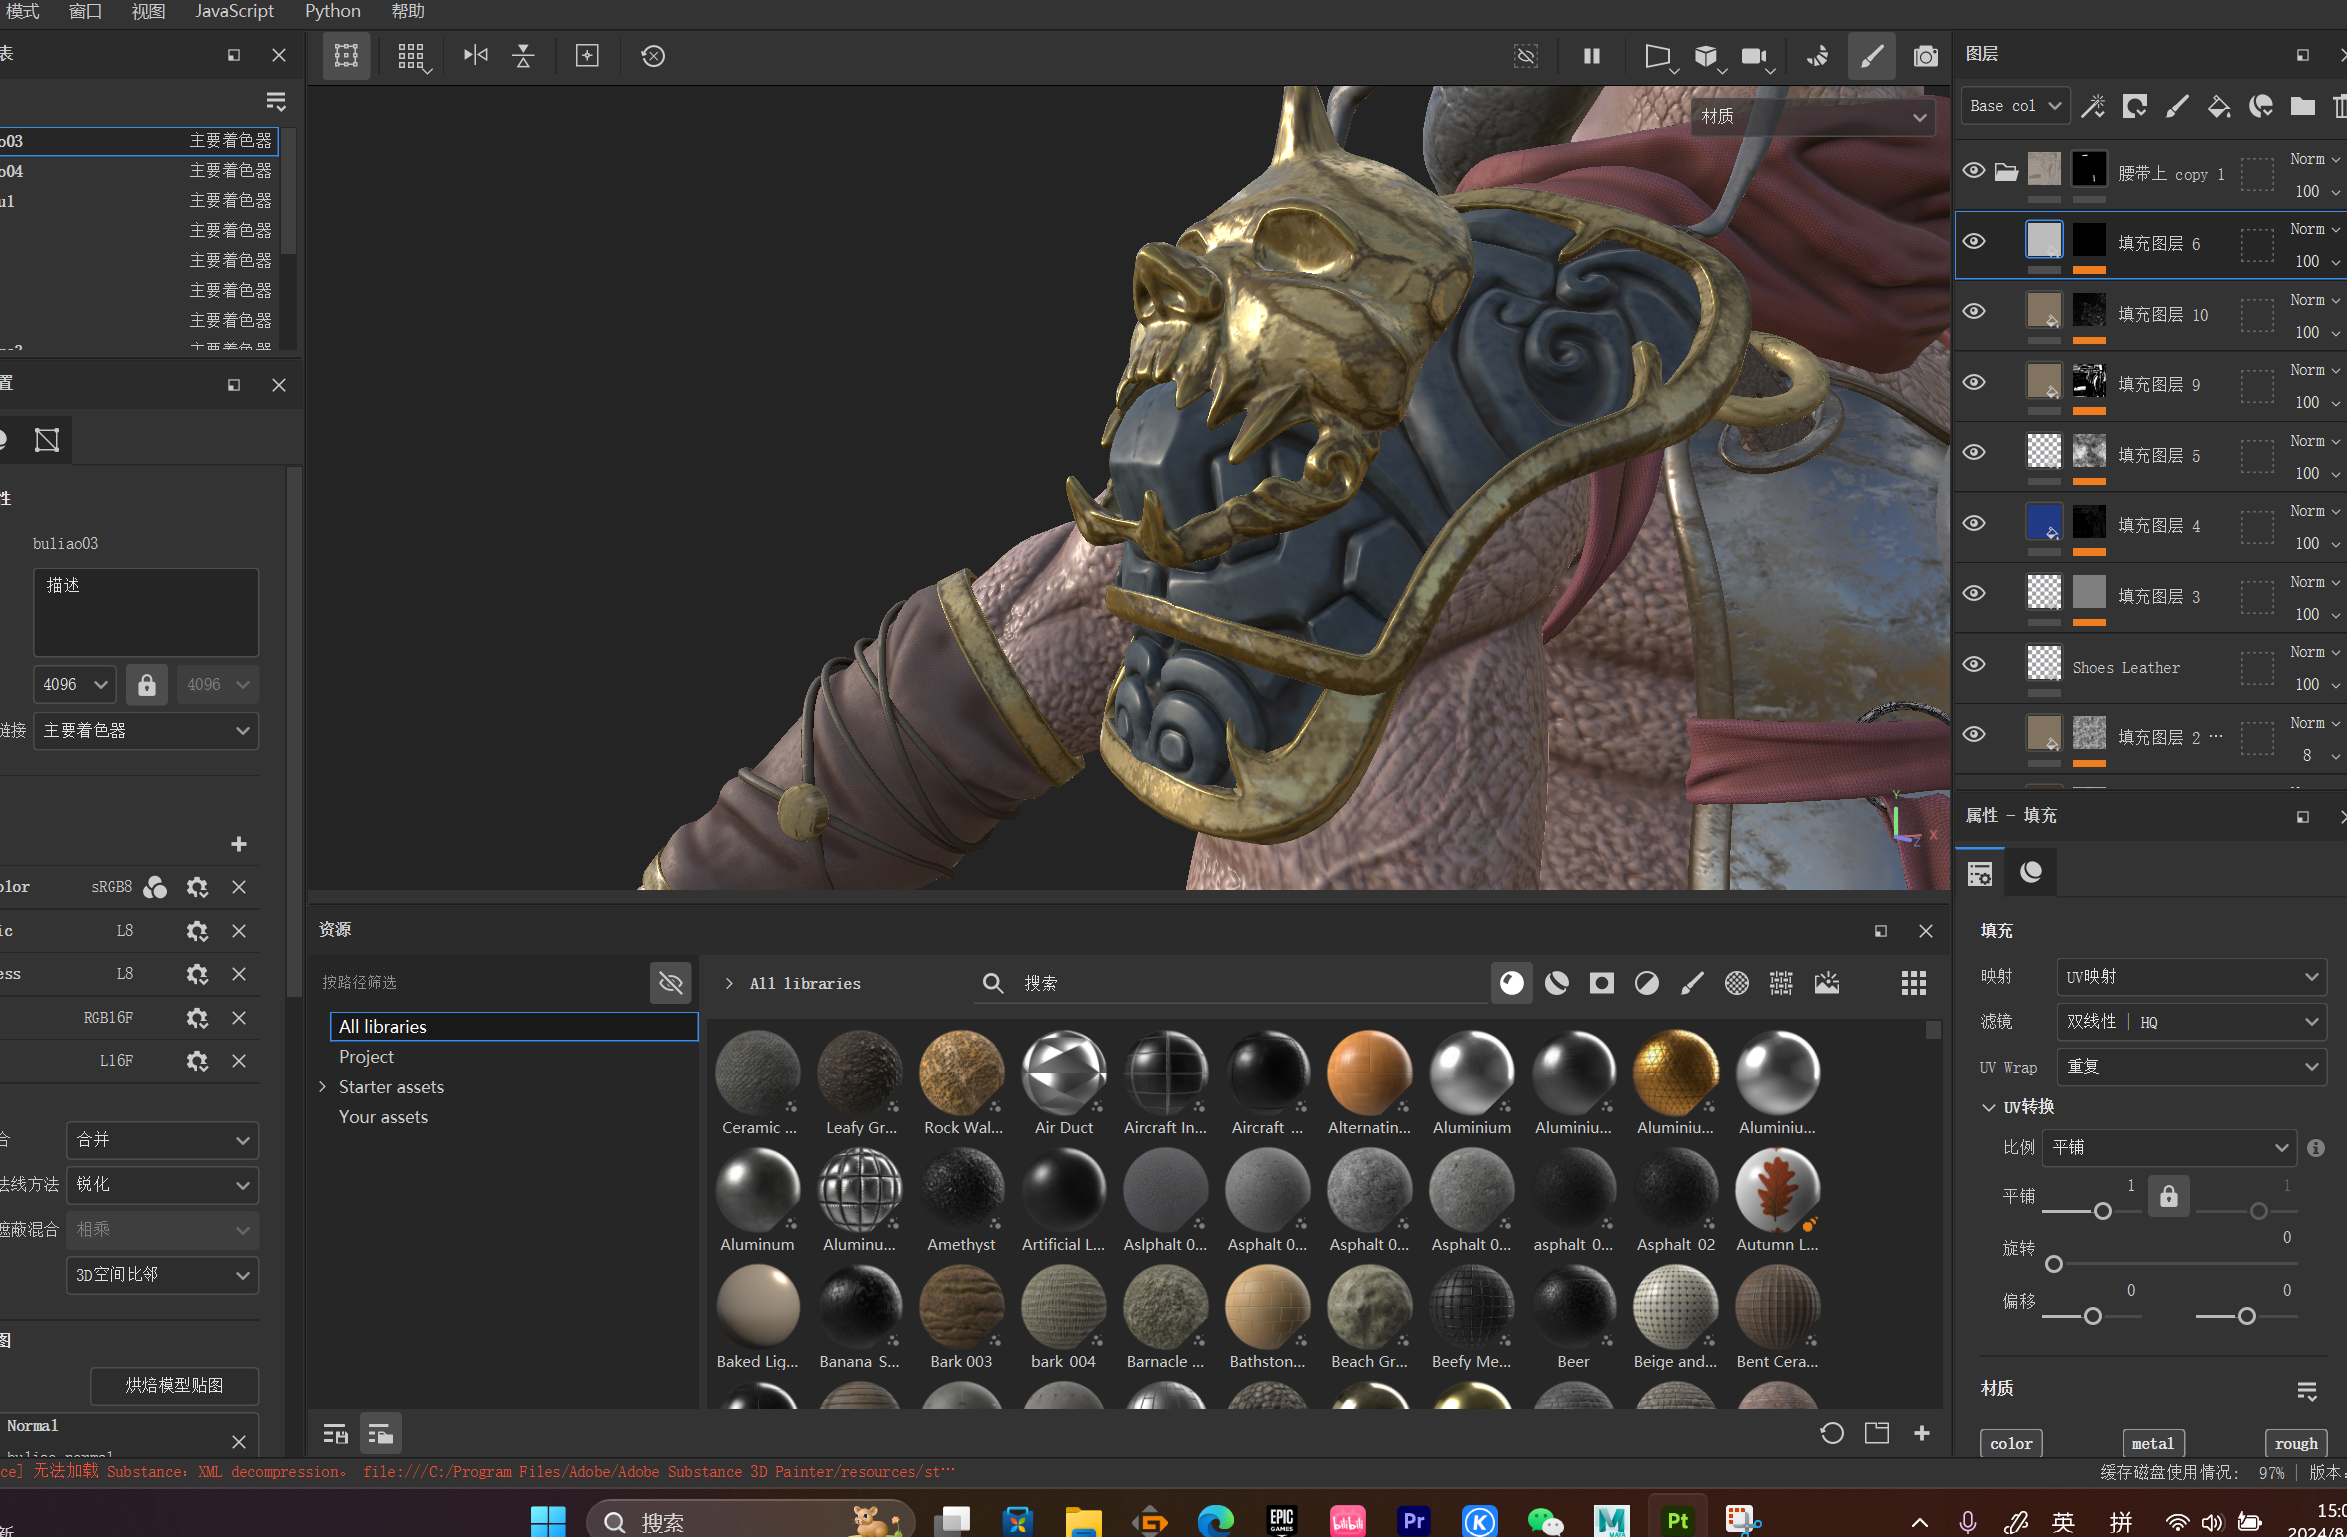This screenshot has height=1537, width=2347.
Task: Click the grid view icon in assets panel
Action: [1913, 983]
